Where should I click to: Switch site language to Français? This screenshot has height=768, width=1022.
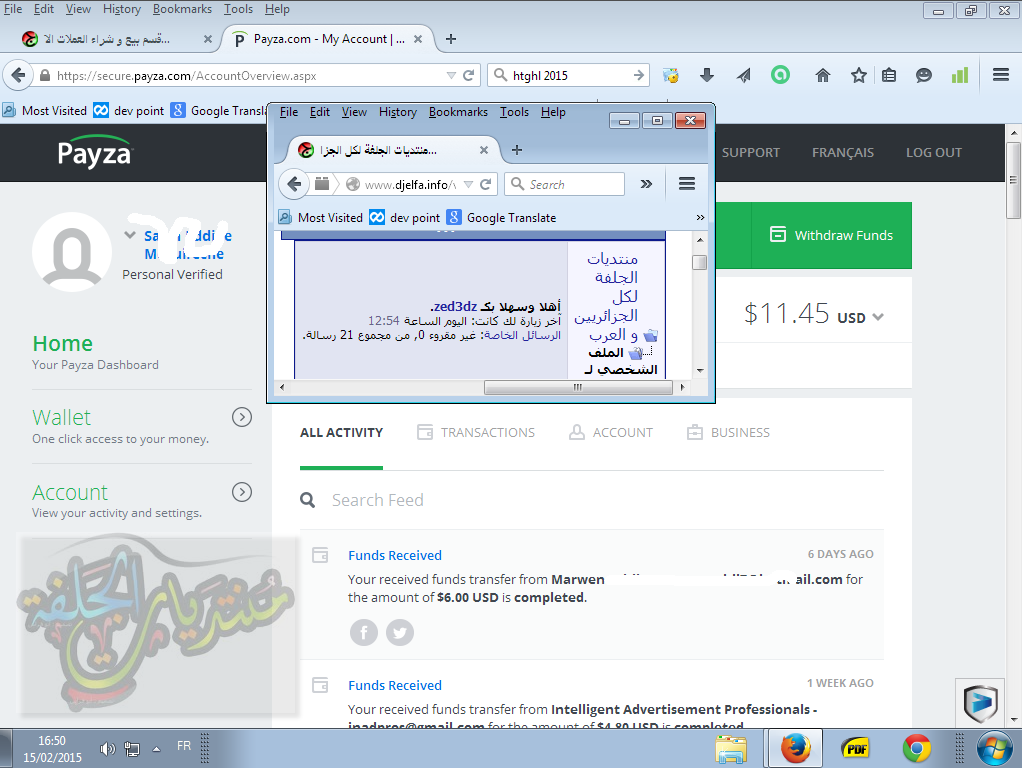pos(843,153)
